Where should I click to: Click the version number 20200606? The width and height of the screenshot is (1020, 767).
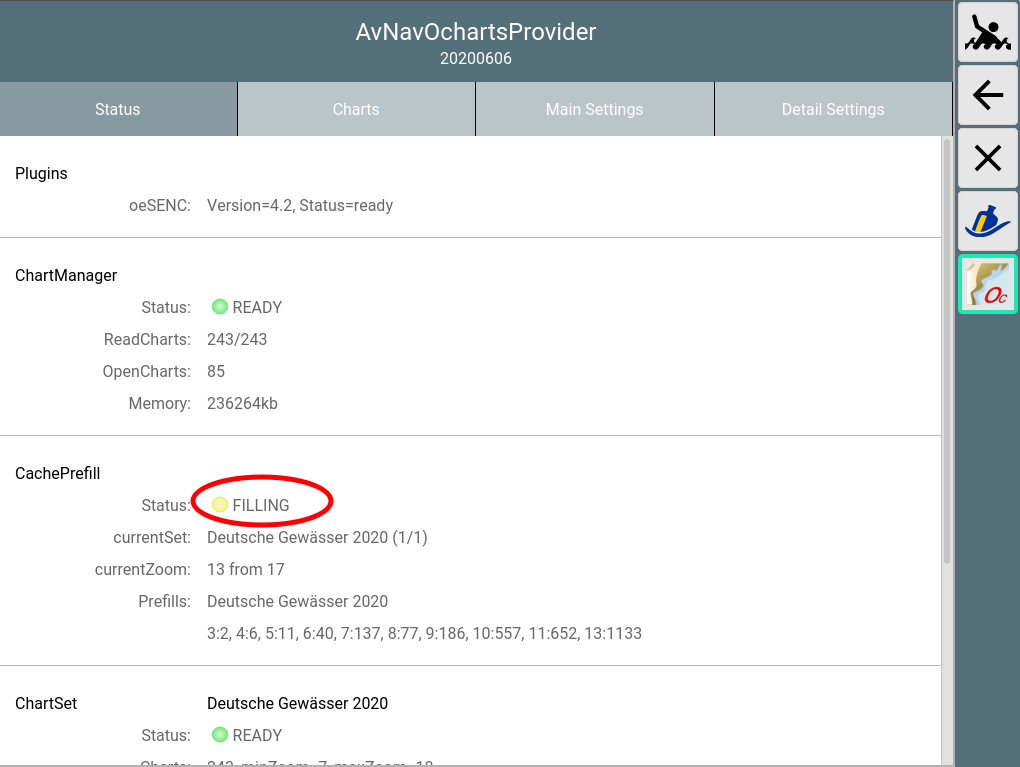point(476,59)
